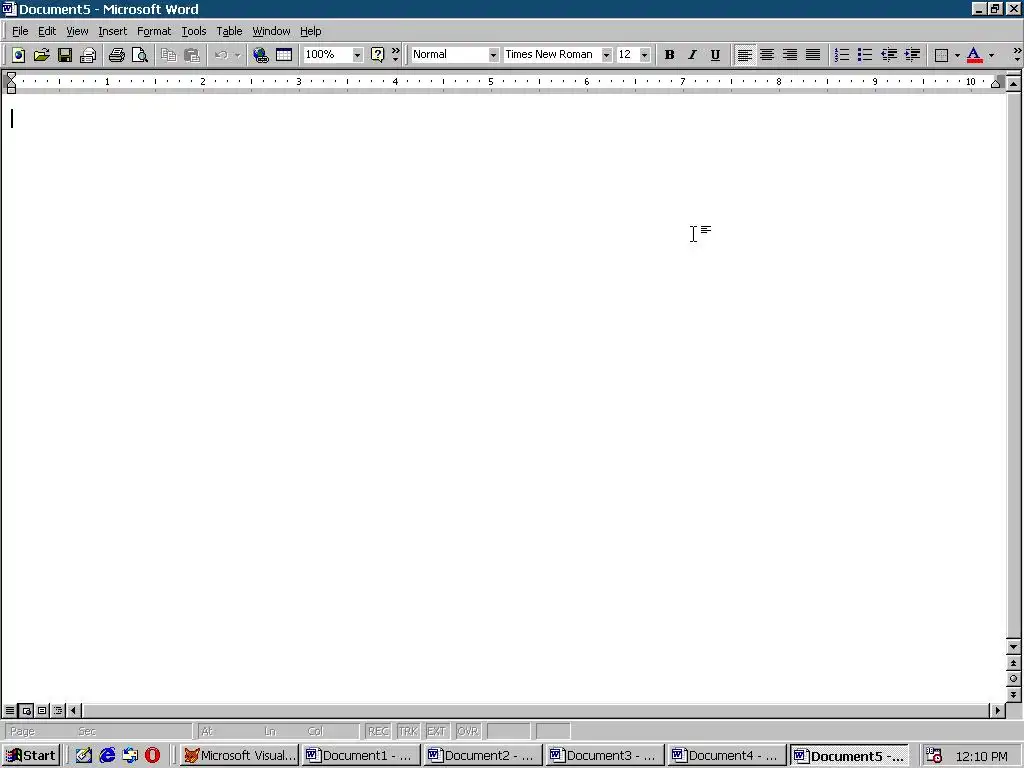The height and width of the screenshot is (768, 1024).
Task: Switch to Outline View icon
Action: coord(57,711)
